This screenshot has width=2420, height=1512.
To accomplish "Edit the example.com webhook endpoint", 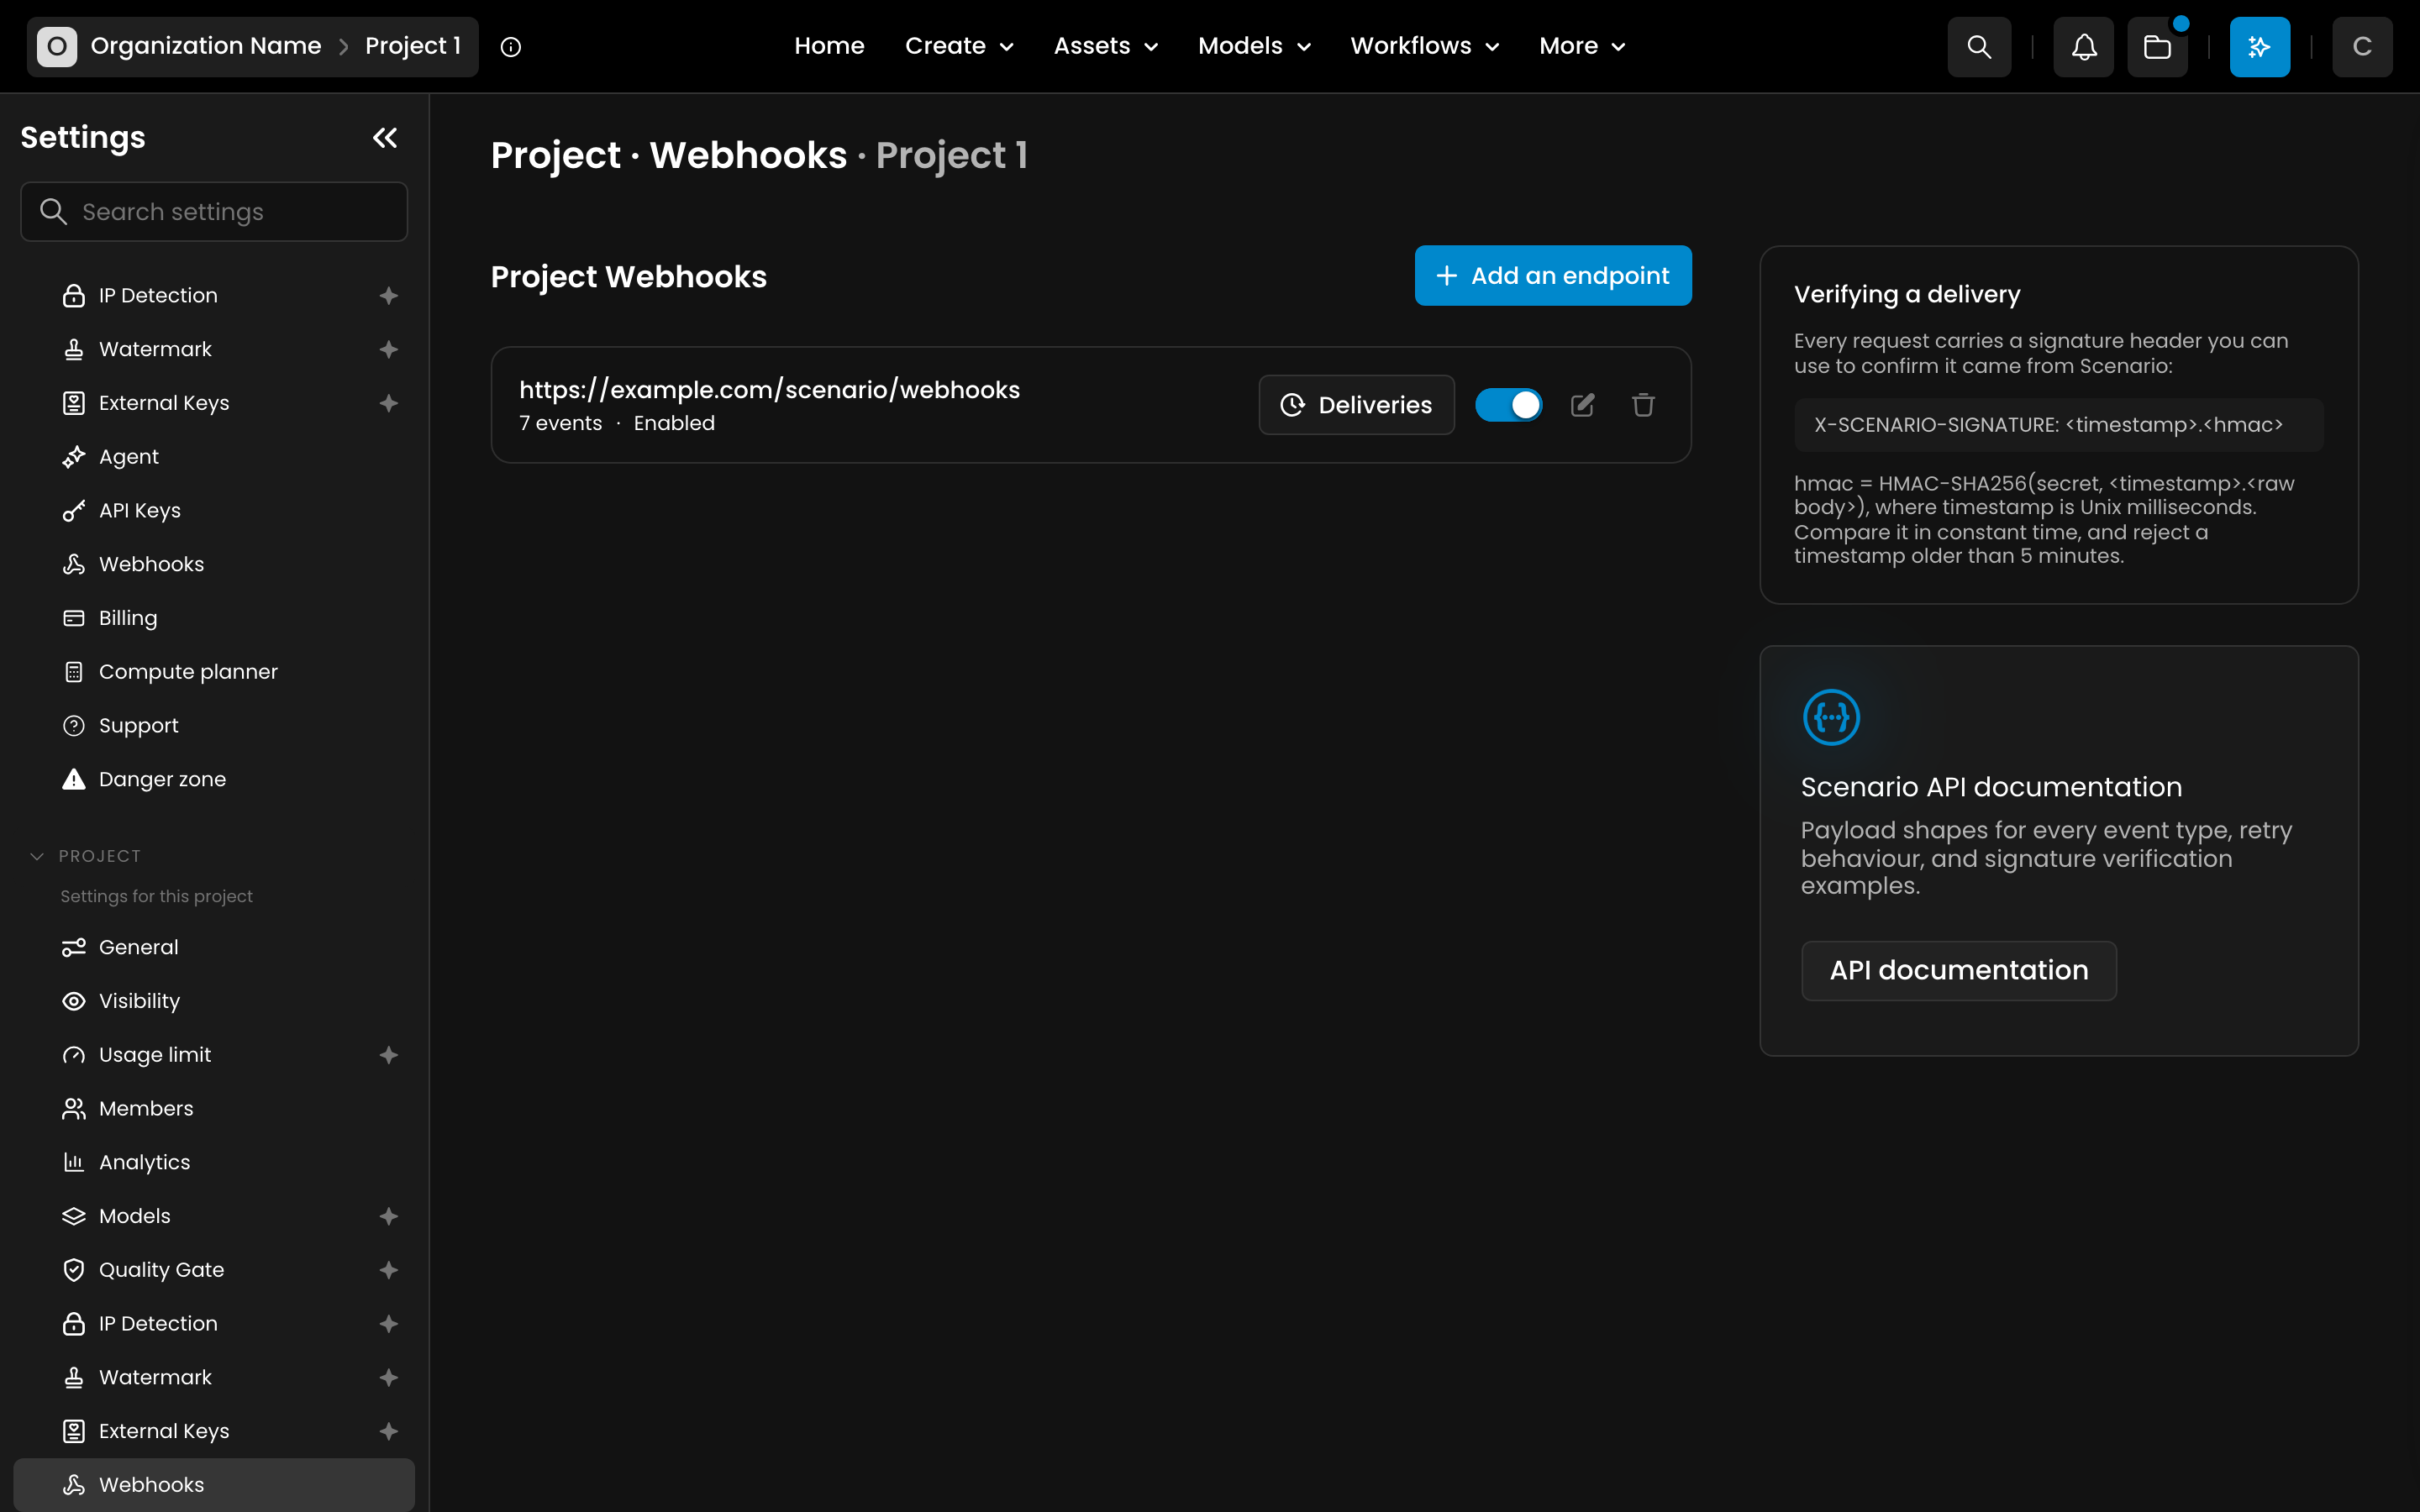I will 1582,405.
